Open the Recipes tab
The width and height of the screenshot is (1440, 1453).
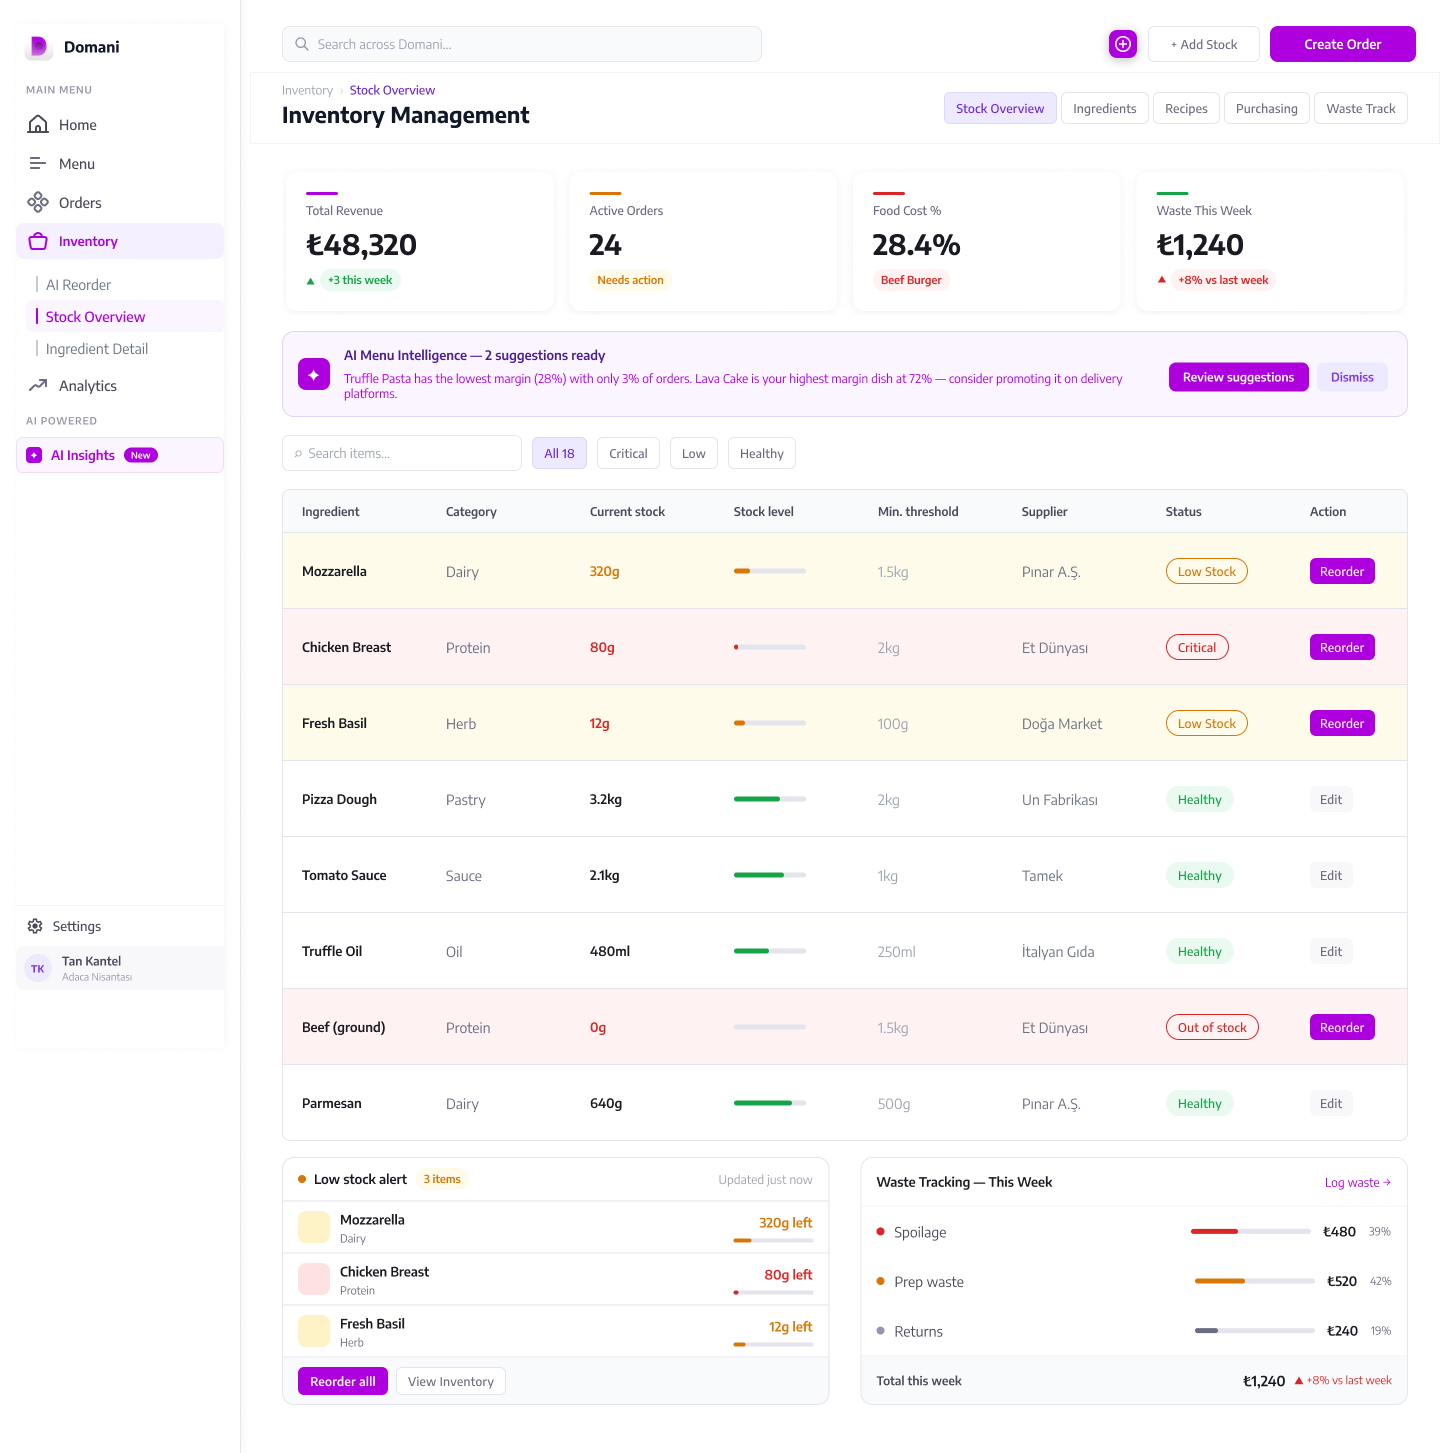tap(1186, 108)
